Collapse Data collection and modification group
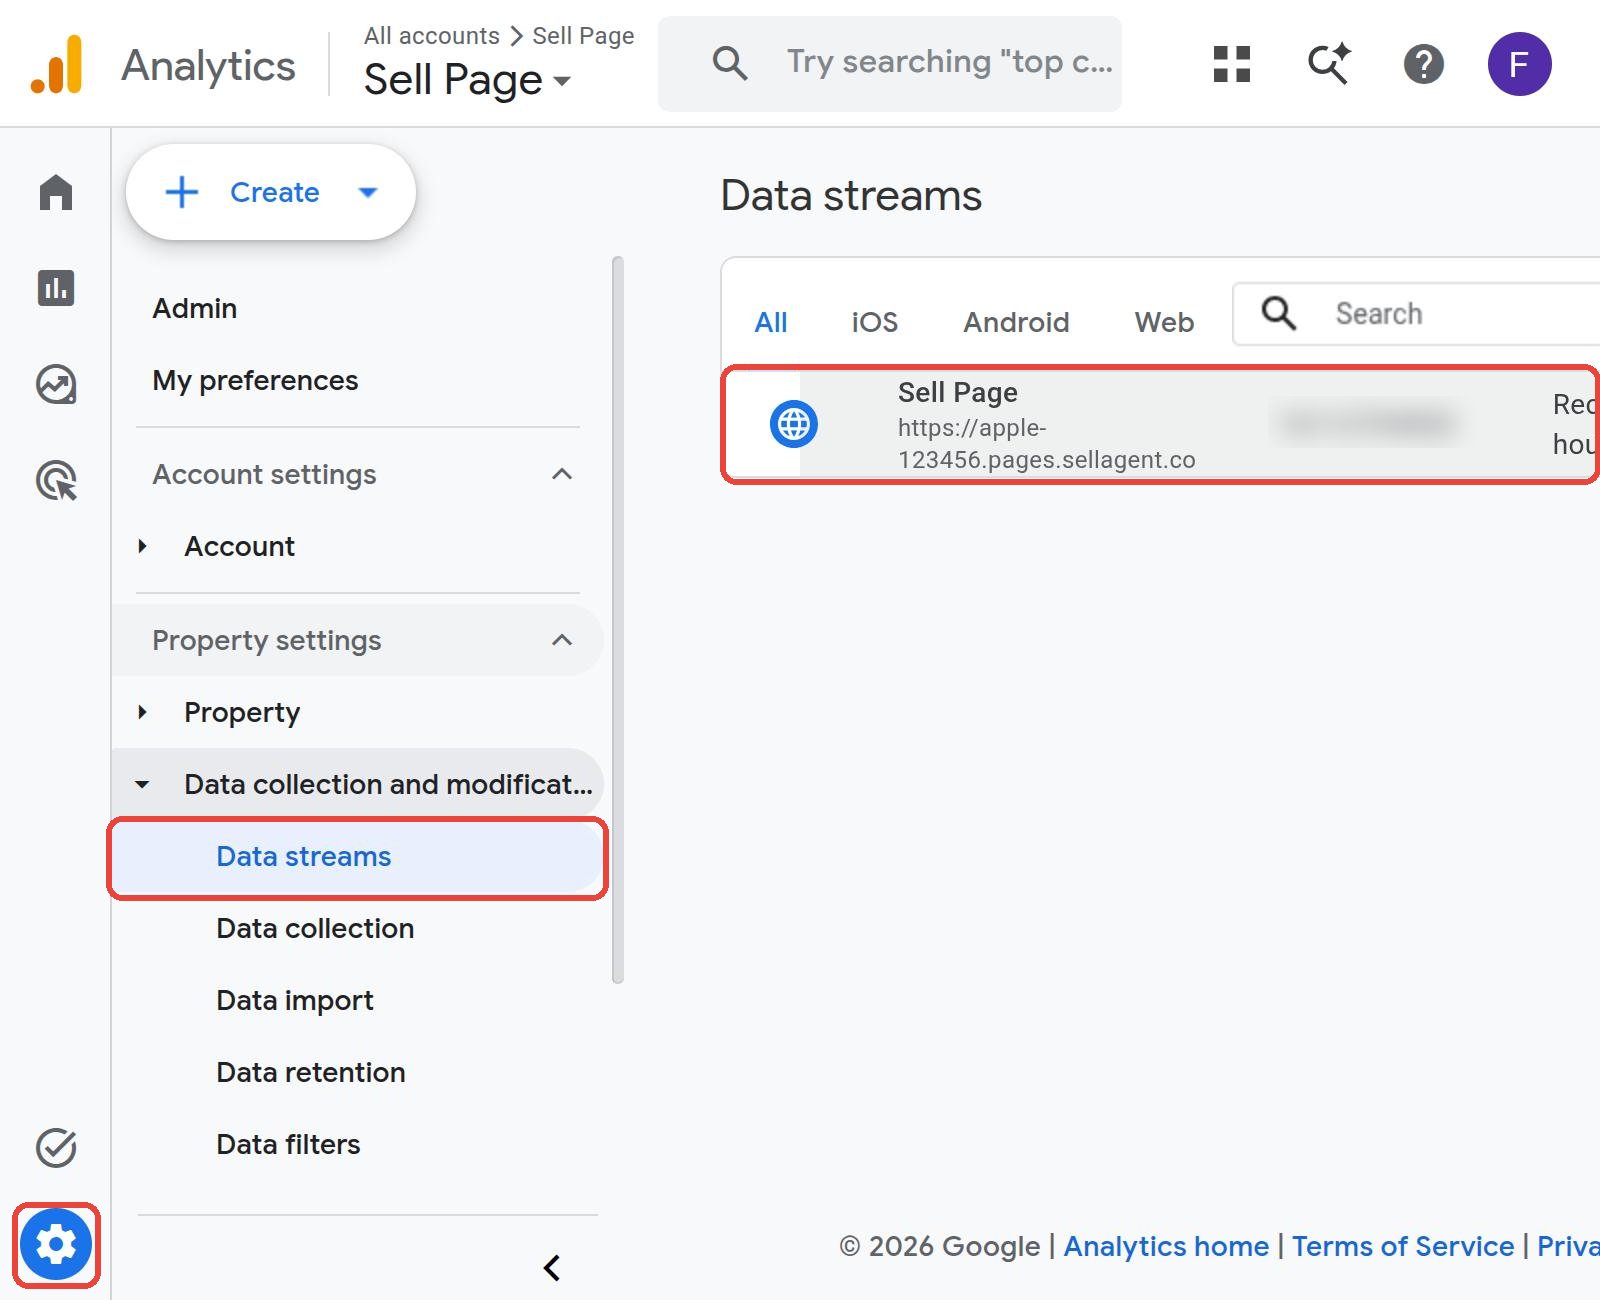 [142, 784]
